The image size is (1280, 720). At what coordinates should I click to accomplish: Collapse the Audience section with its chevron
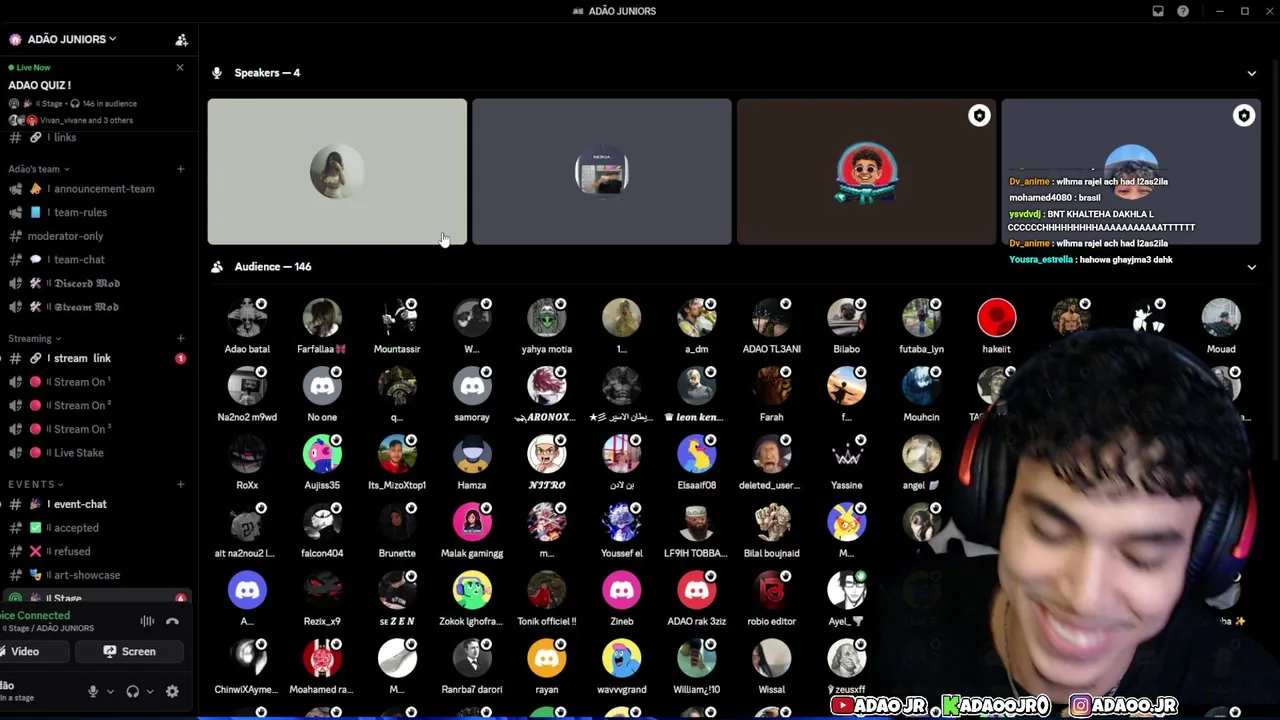click(x=1251, y=267)
